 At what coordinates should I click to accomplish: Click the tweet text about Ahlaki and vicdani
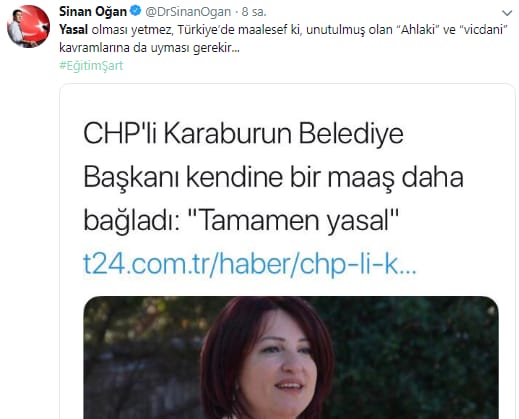click(283, 39)
